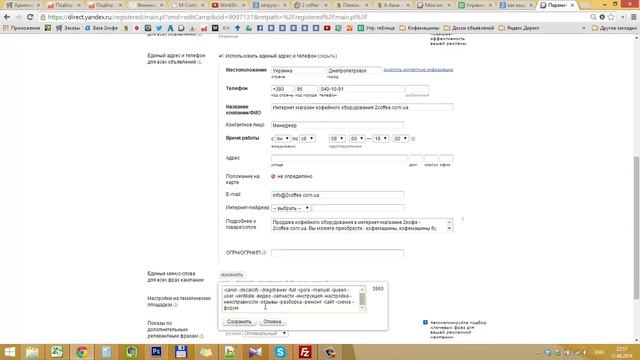Open the Заказы cart bookmark
Viewport: 640px width, 360px height.
[x=68, y=28]
